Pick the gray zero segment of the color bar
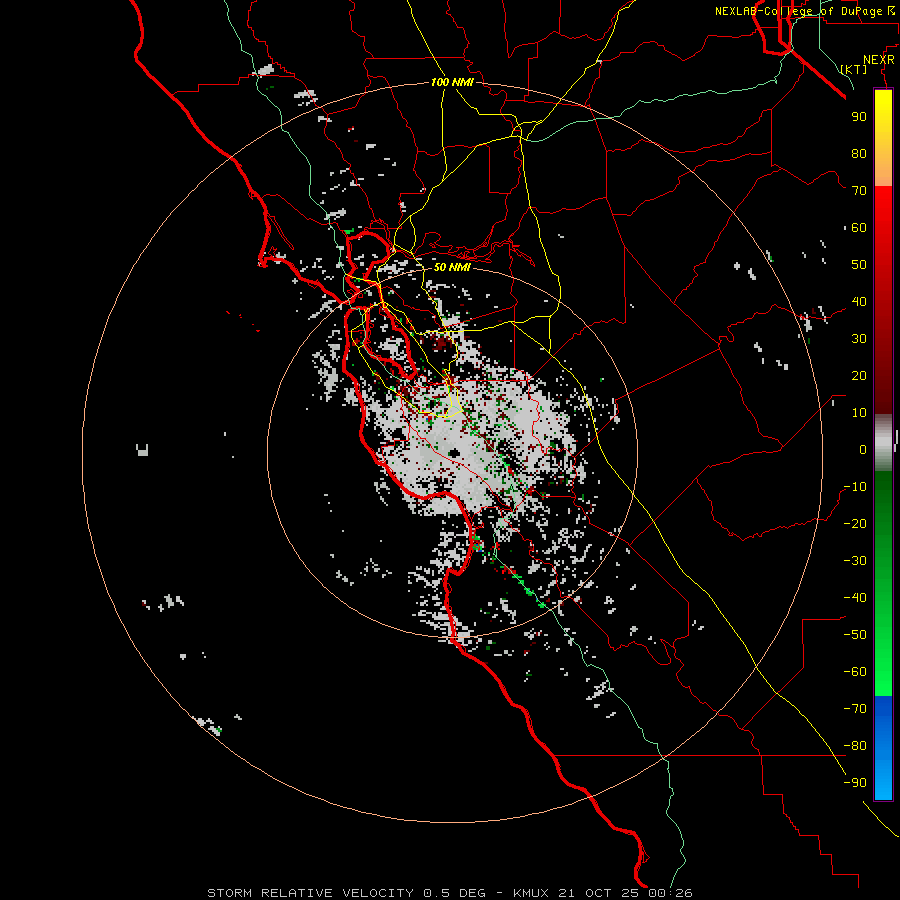Viewport: 900px width, 900px height. click(883, 443)
